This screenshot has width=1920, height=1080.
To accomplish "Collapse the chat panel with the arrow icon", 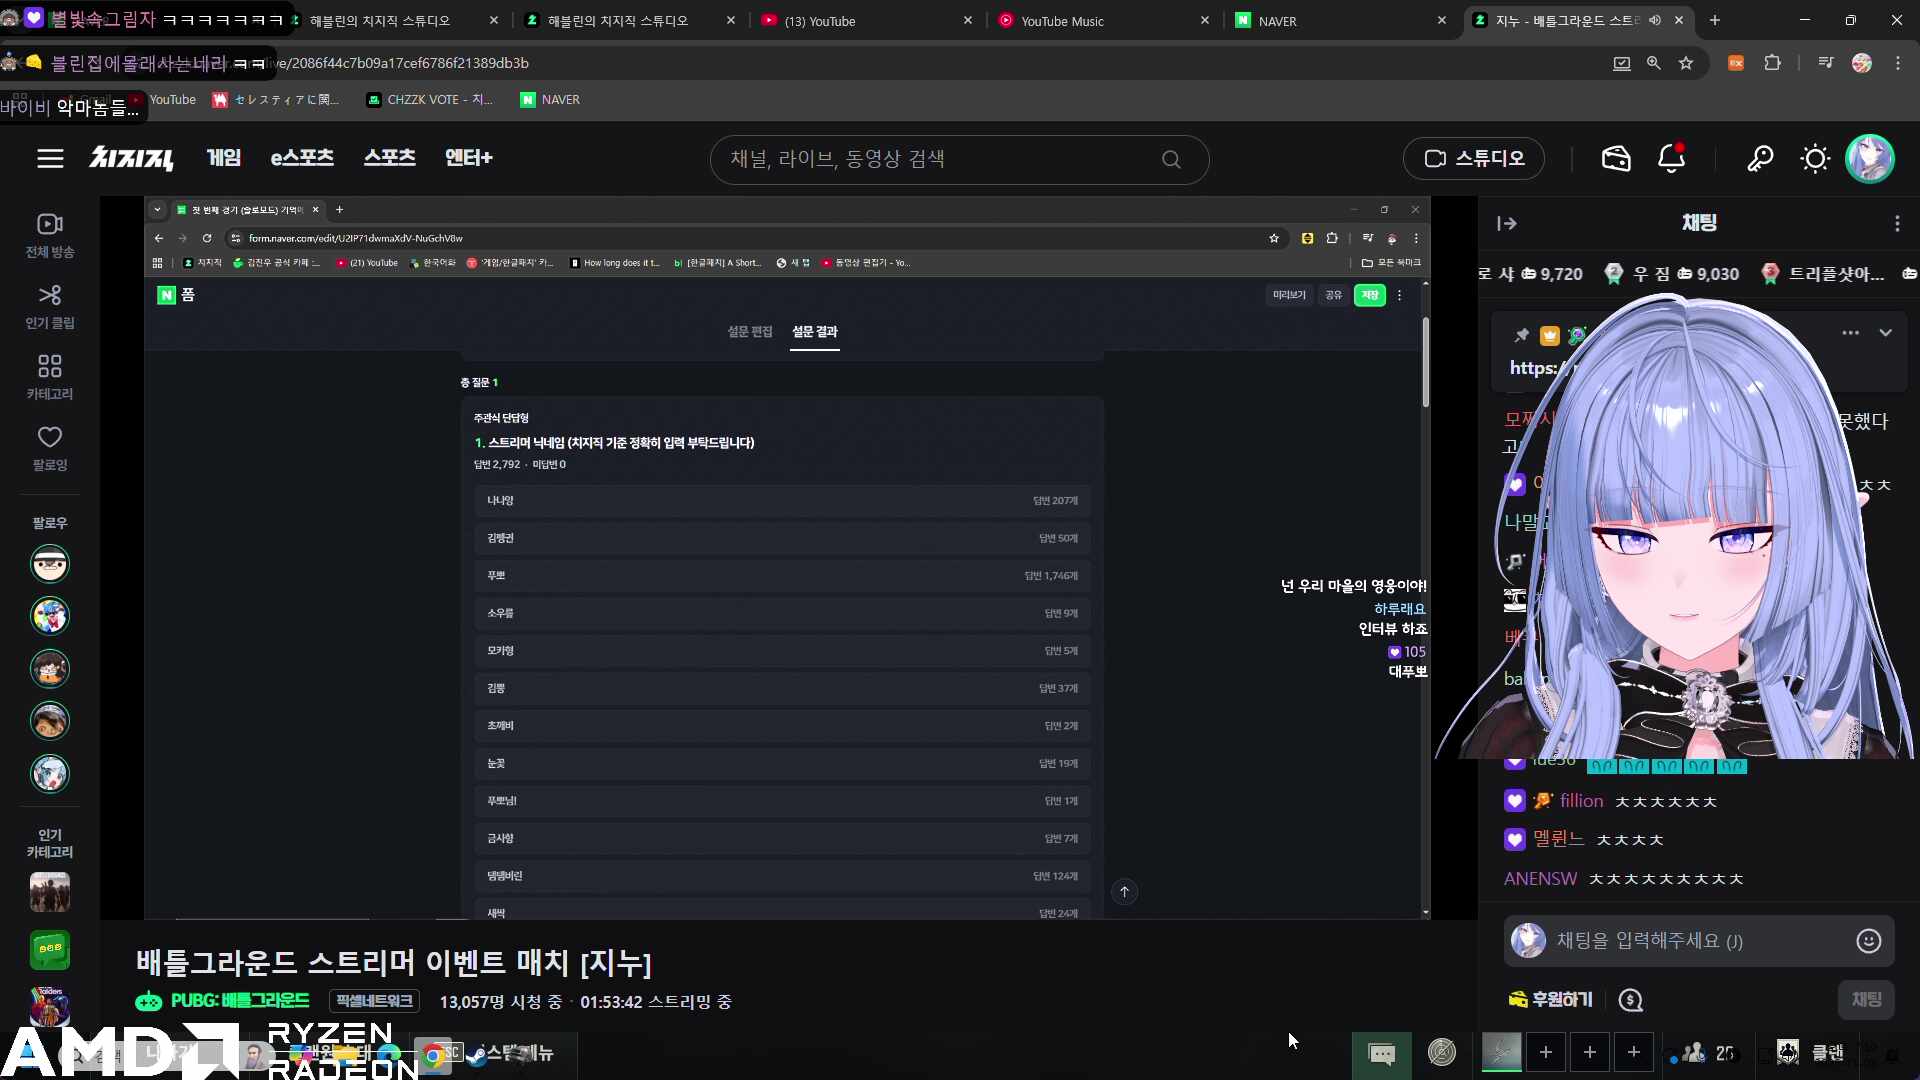I will pyautogui.click(x=1506, y=223).
